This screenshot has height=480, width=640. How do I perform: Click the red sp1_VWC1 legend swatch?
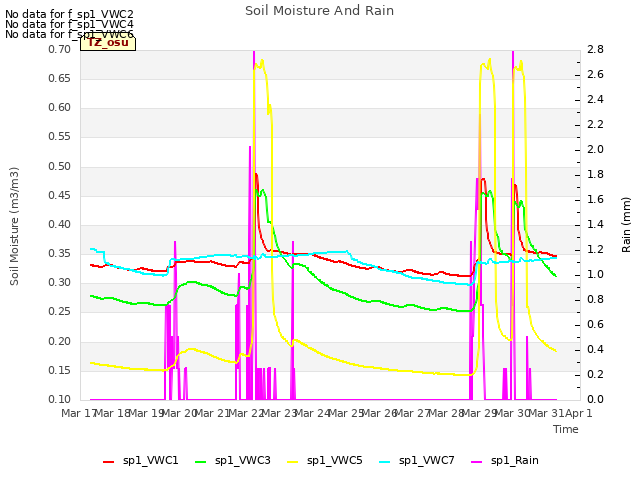(109, 462)
